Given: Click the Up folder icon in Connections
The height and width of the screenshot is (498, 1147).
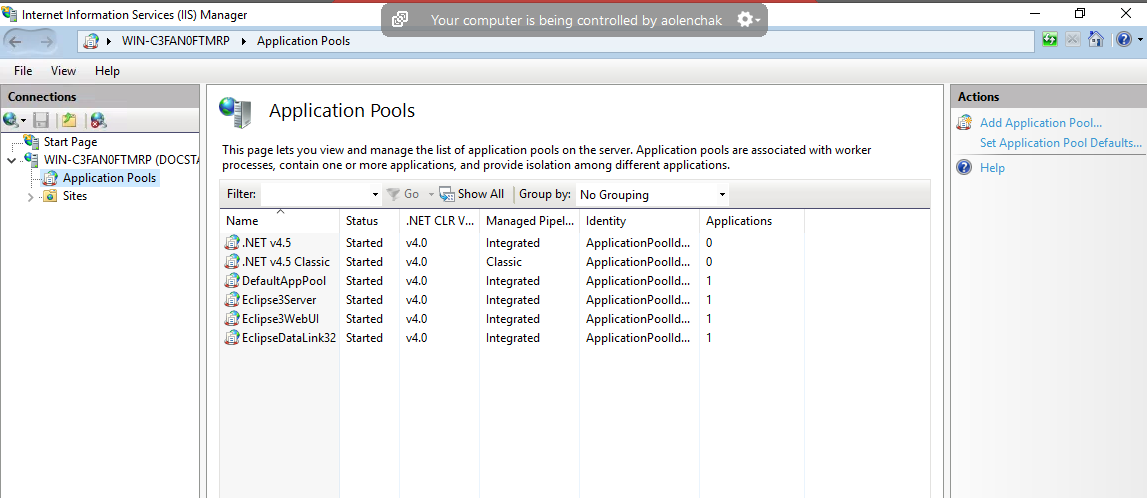Looking at the screenshot, I should tap(69, 120).
